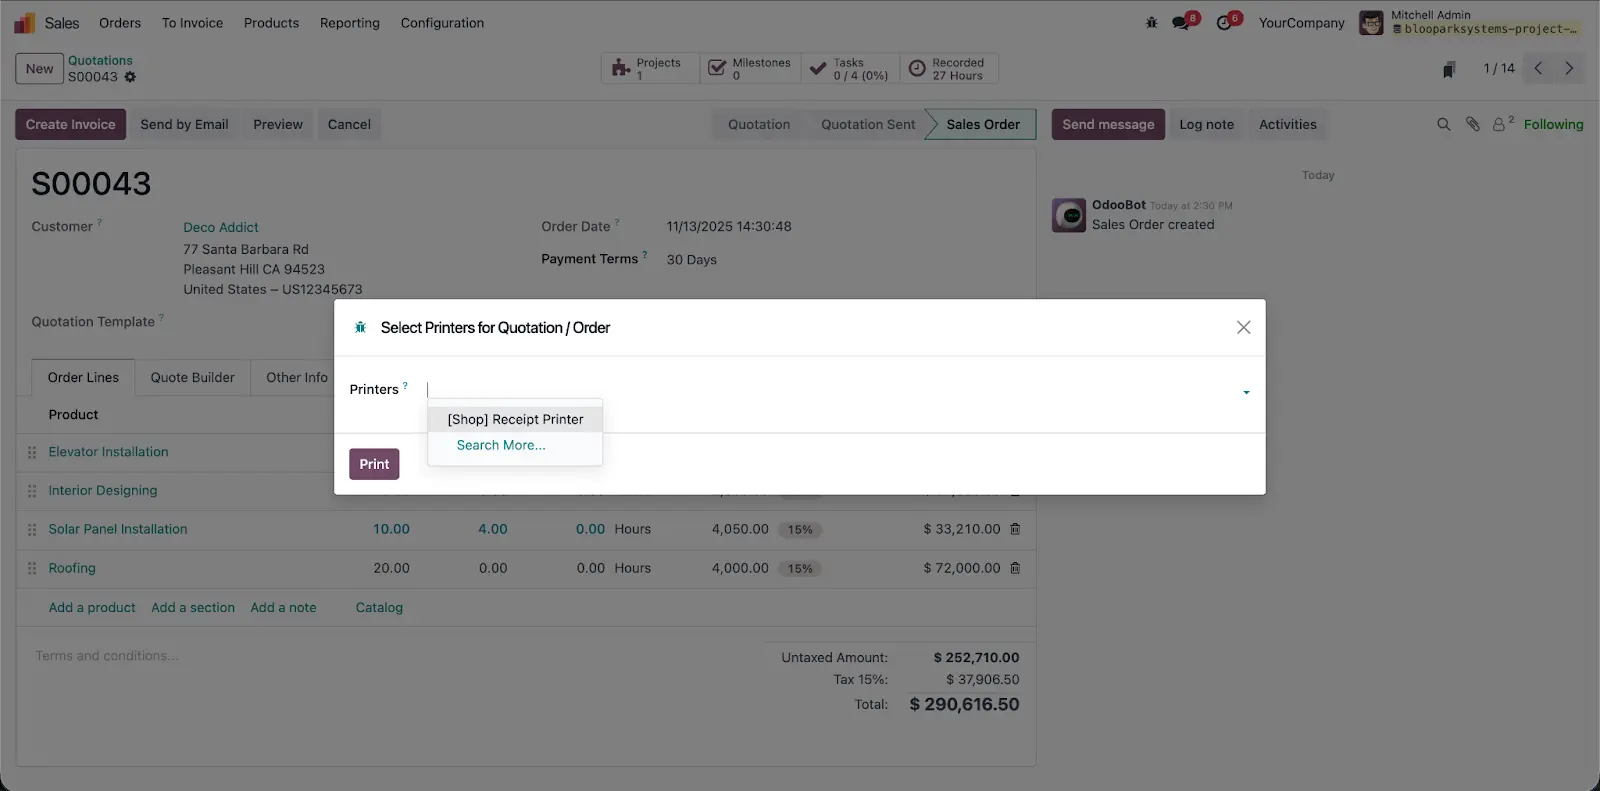The height and width of the screenshot is (791, 1600).
Task: Click the debug bug icon in top bar
Action: point(1151,22)
